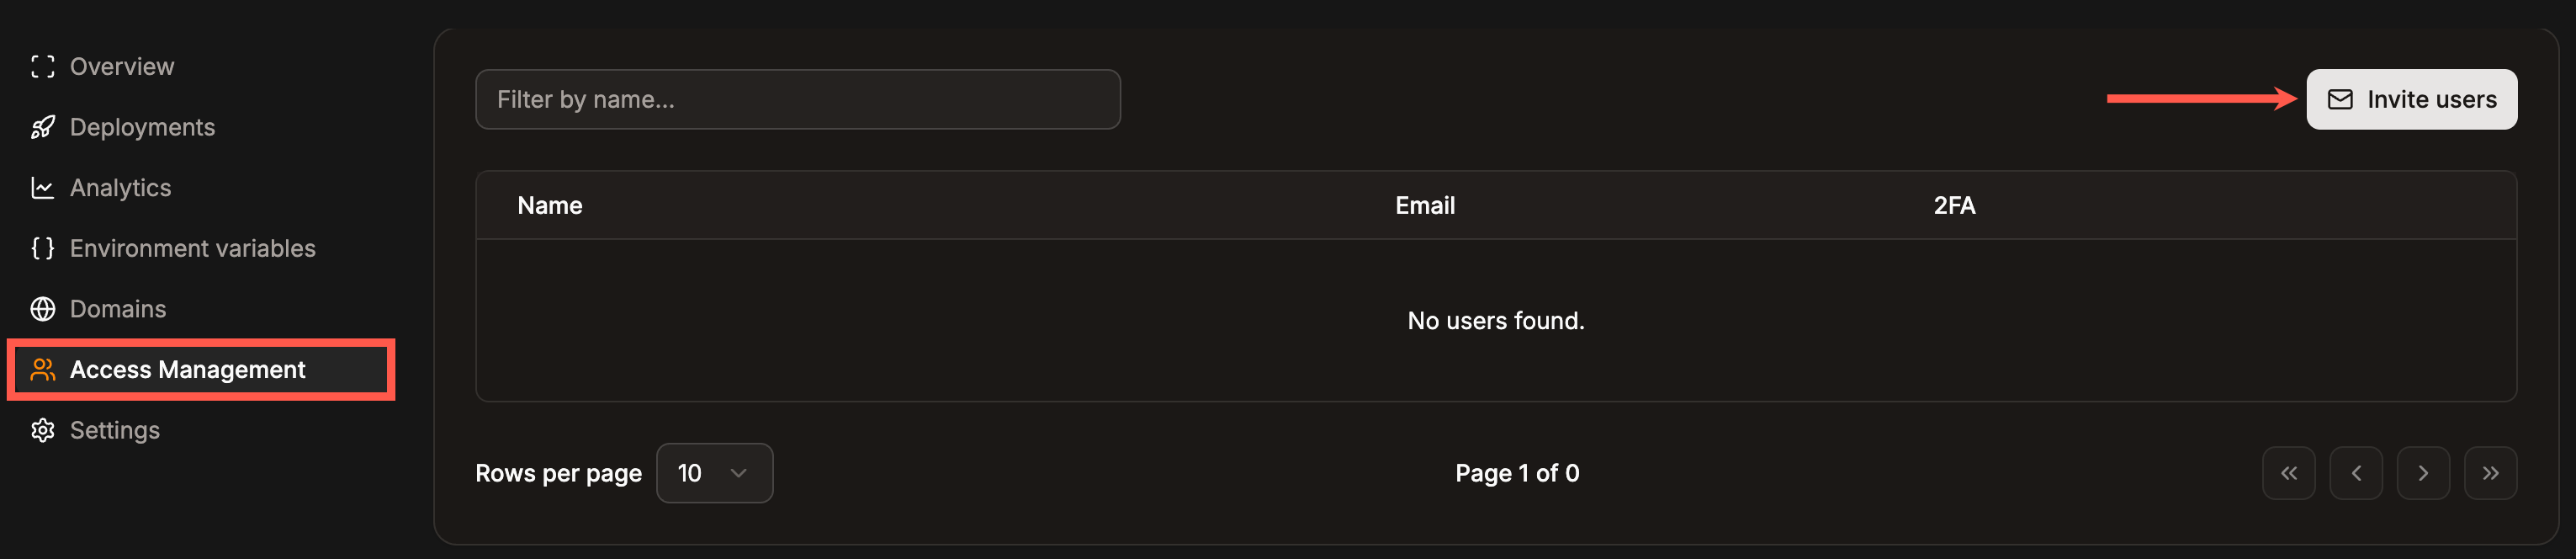Click the Invite users button

pos(2412,99)
